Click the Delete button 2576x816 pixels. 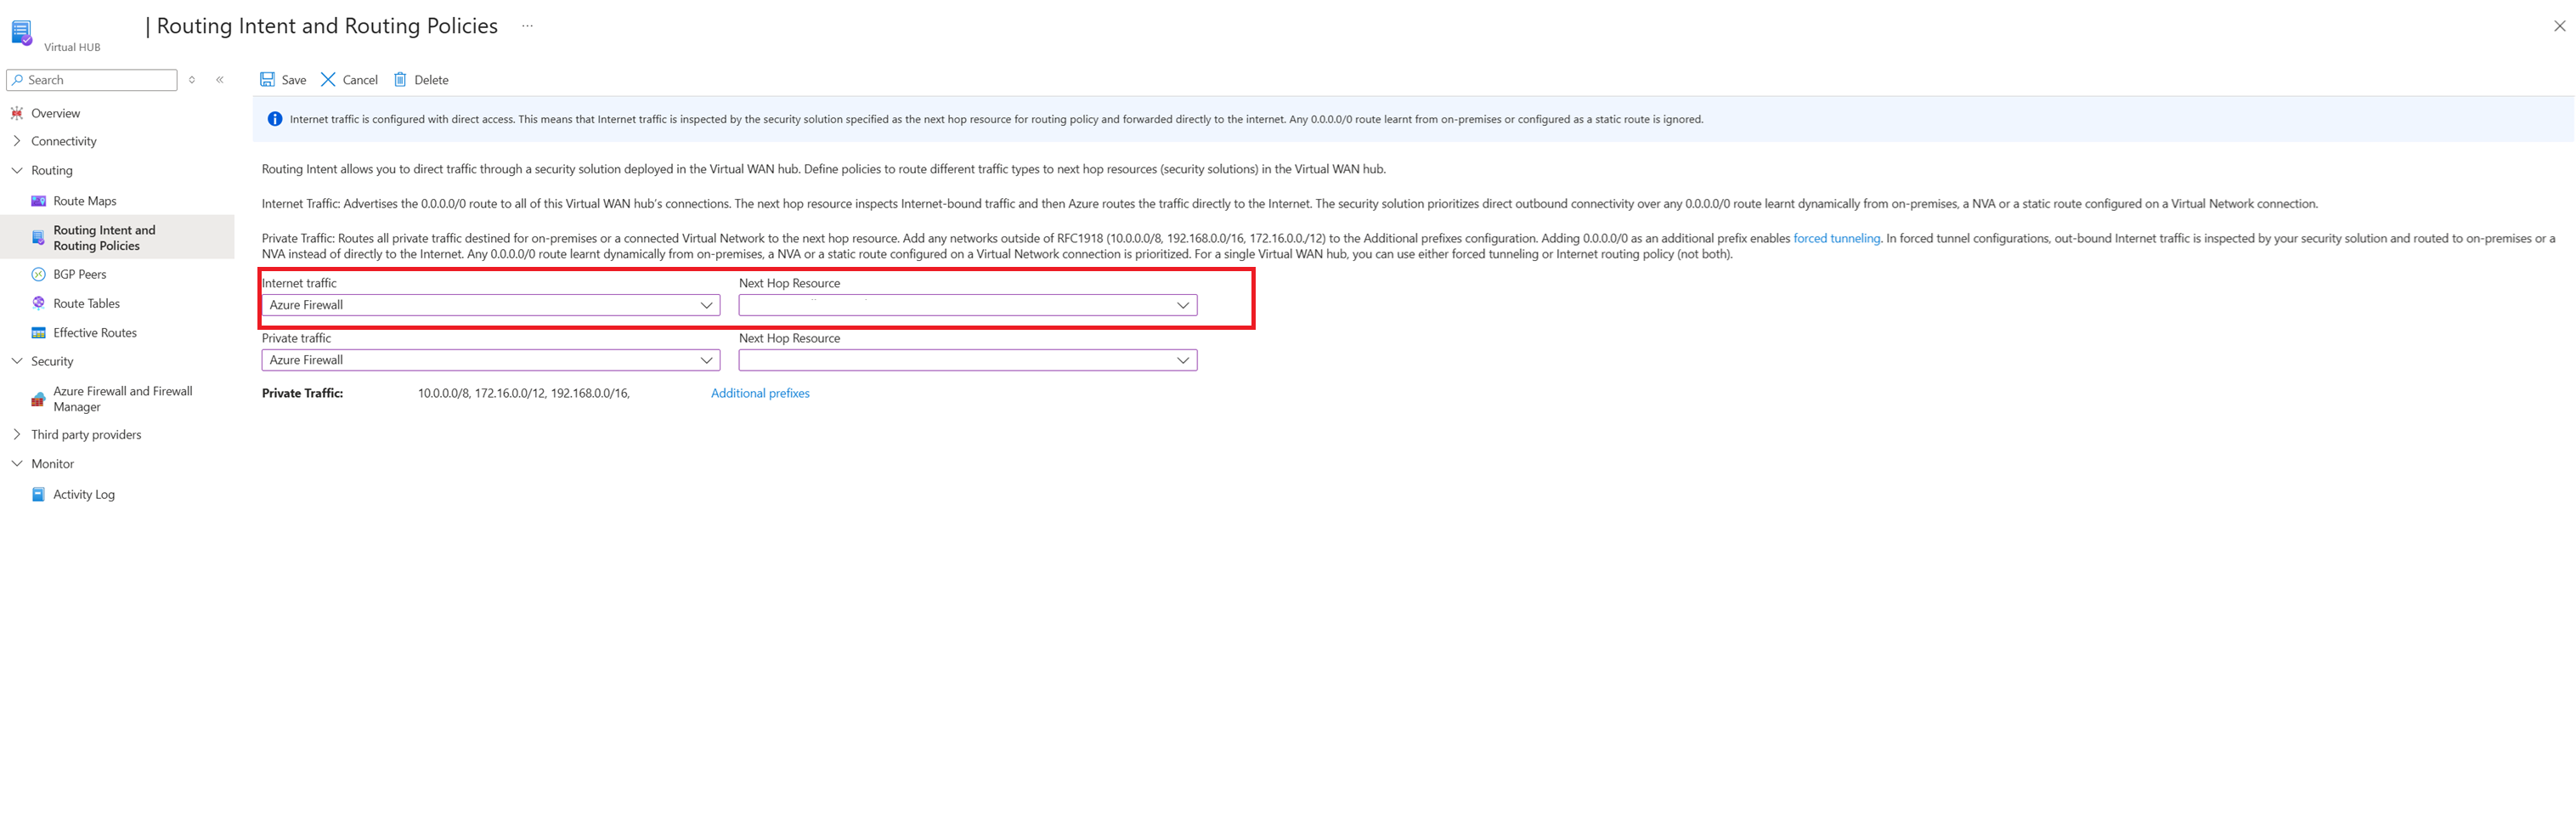pos(421,80)
